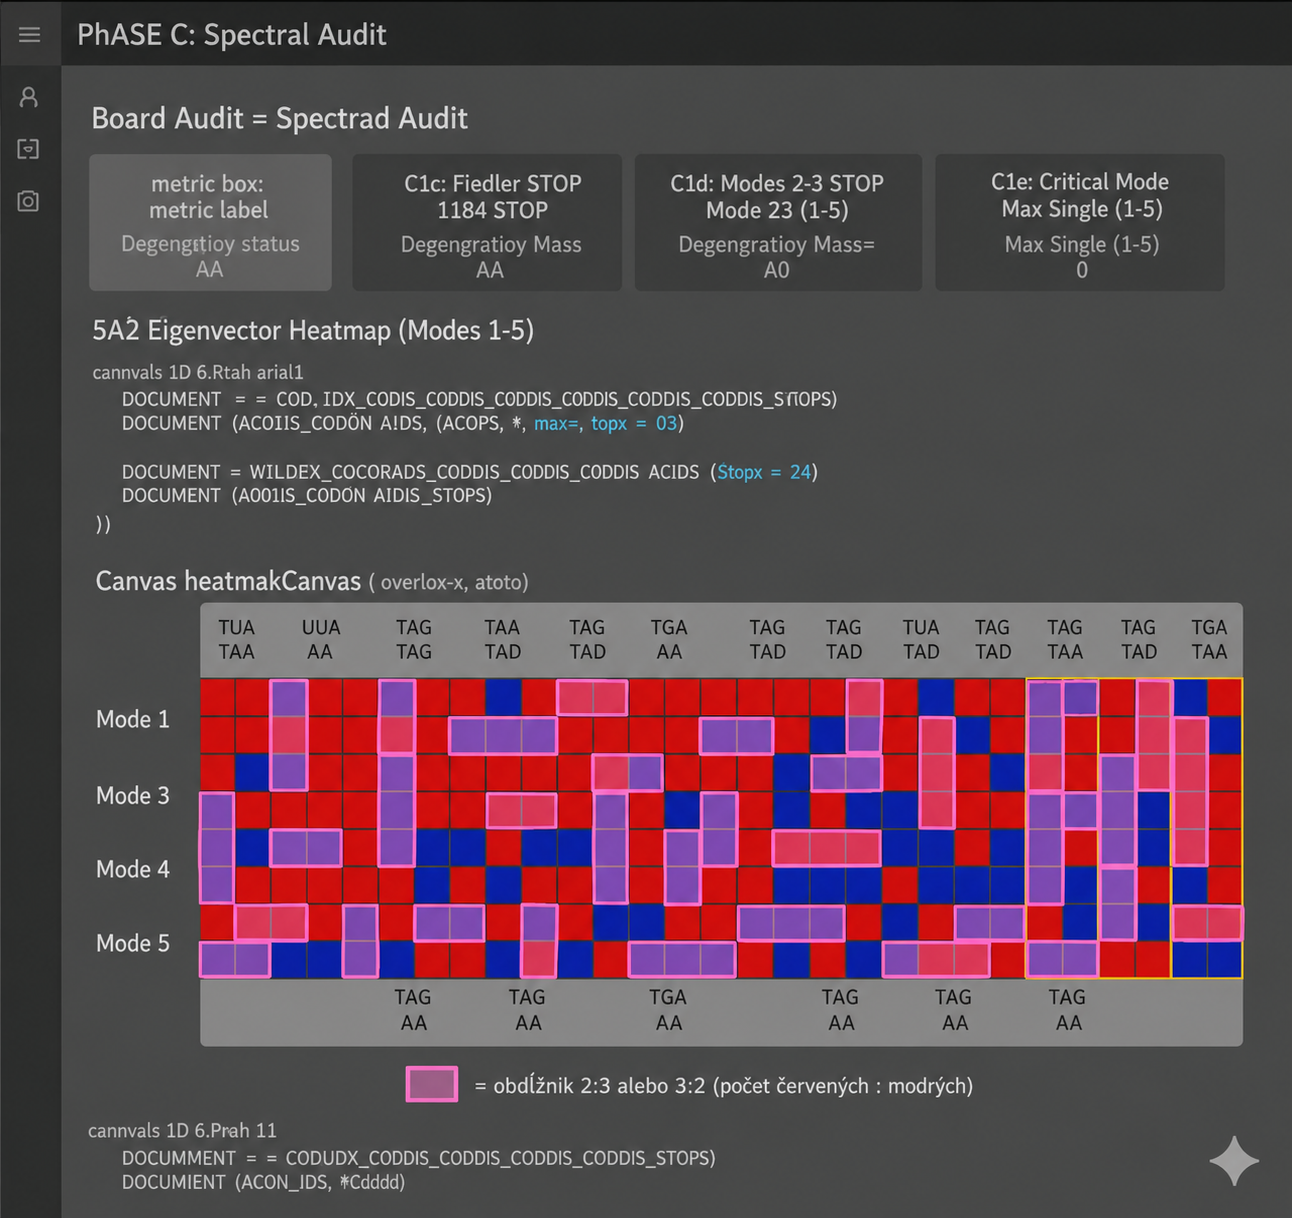Image resolution: width=1292 pixels, height=1218 pixels.
Task: Select the metric label Degeneracy status card
Action: (210, 222)
